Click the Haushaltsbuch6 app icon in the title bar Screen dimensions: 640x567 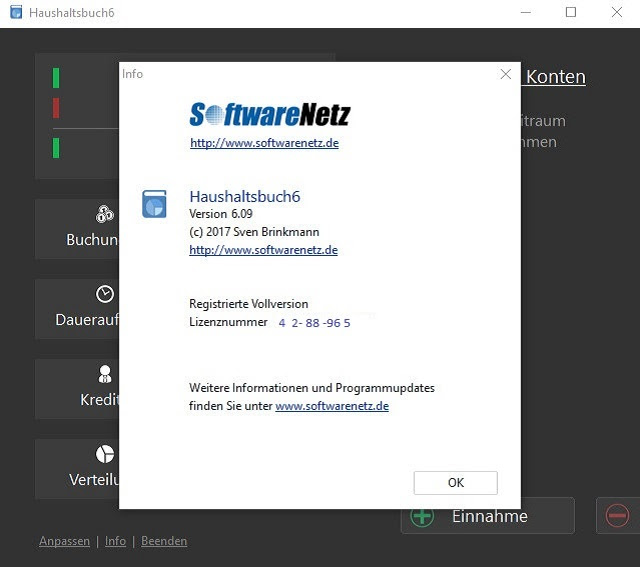click(16, 13)
